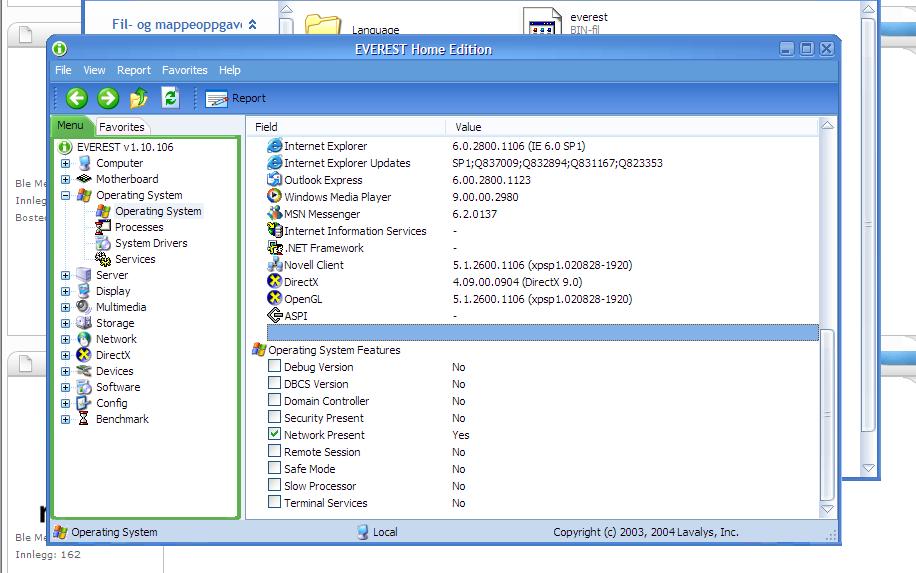Image resolution: width=916 pixels, height=573 pixels.
Task: Click the Refresh toolbar icon
Action: click(x=170, y=98)
